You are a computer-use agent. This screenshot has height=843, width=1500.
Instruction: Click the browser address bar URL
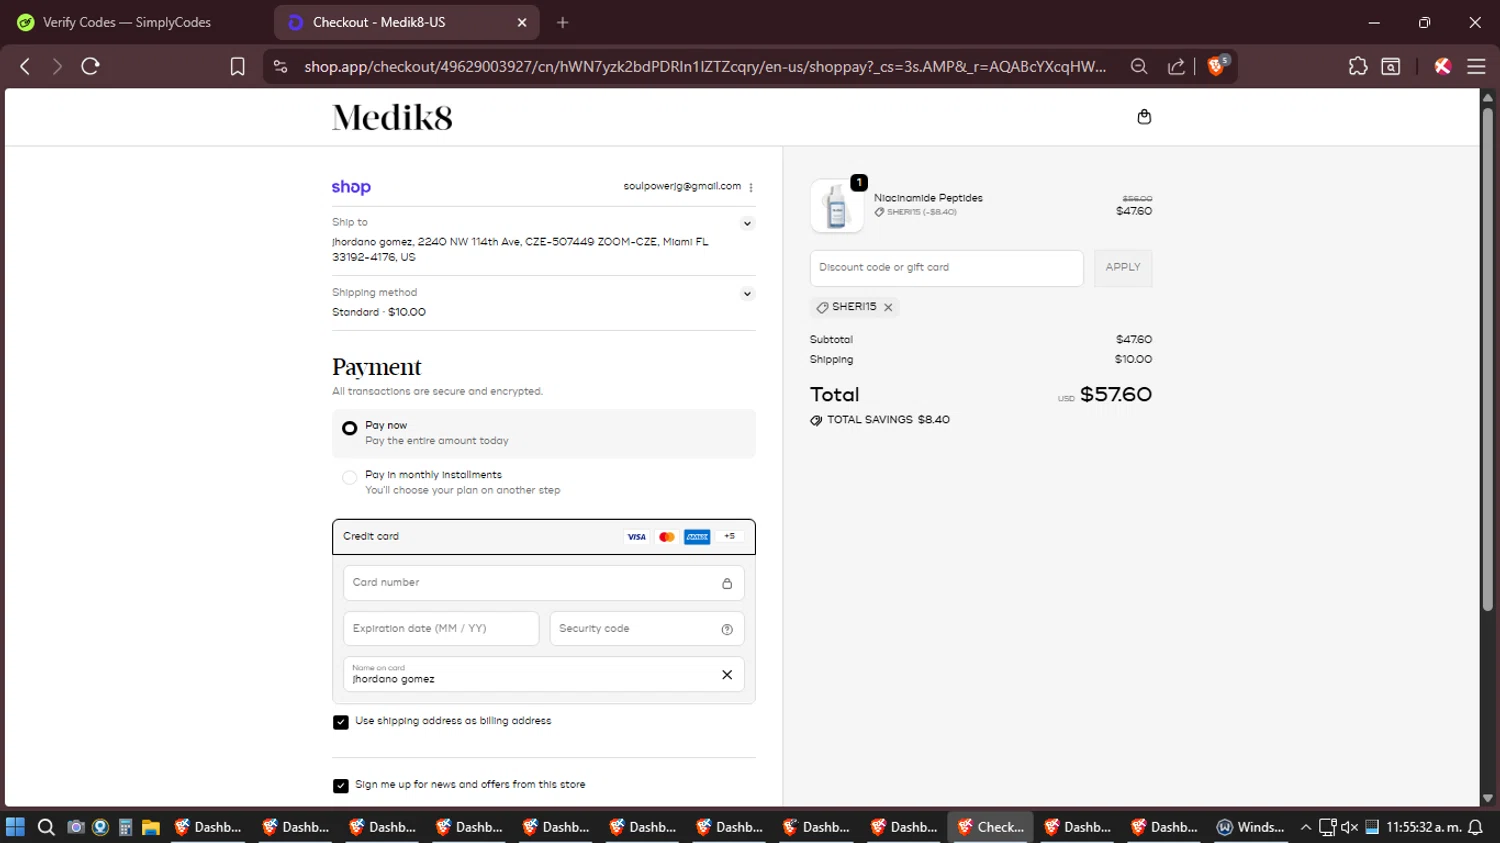coord(705,66)
